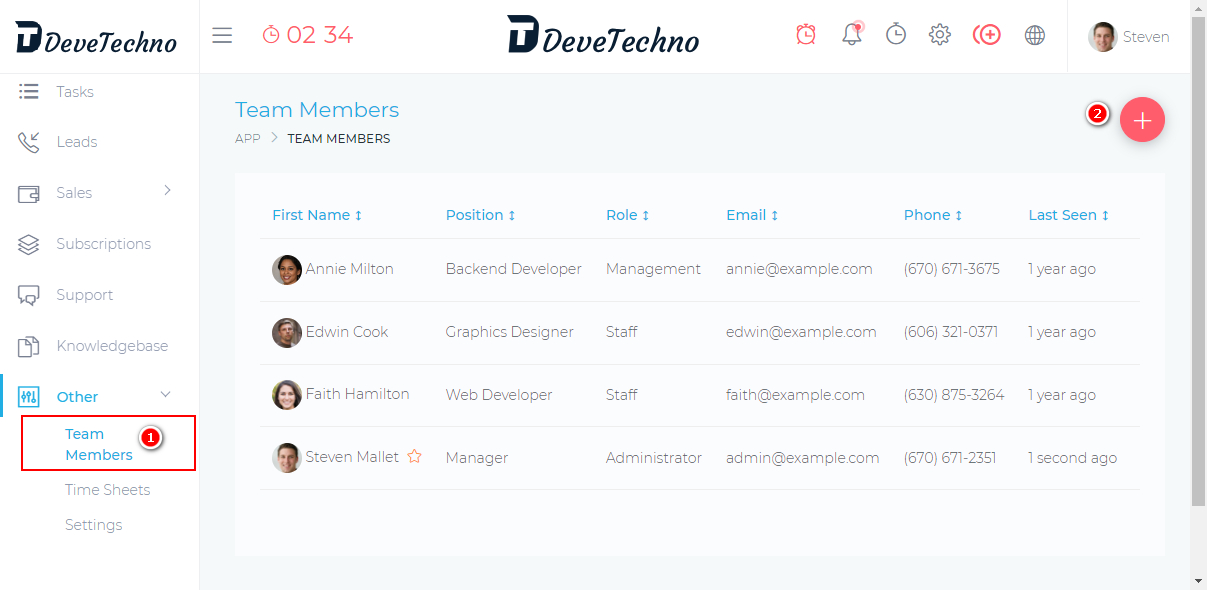1207x590 pixels.
Task: Sort table by Email column
Action: [752, 215]
